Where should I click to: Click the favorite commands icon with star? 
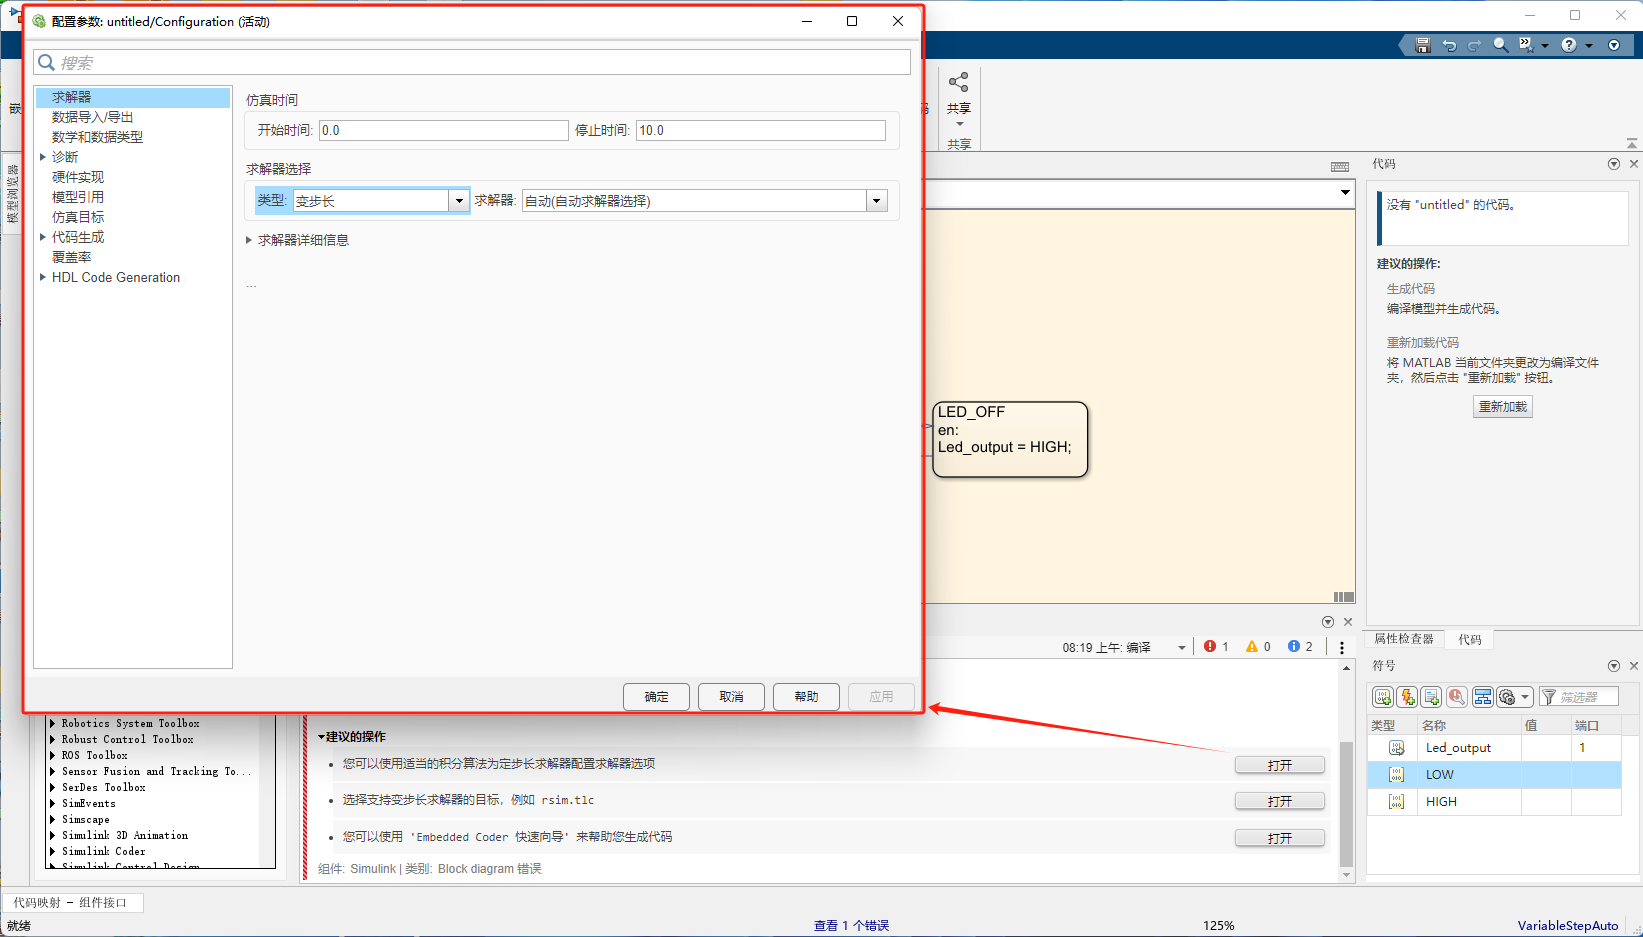tap(1526, 45)
